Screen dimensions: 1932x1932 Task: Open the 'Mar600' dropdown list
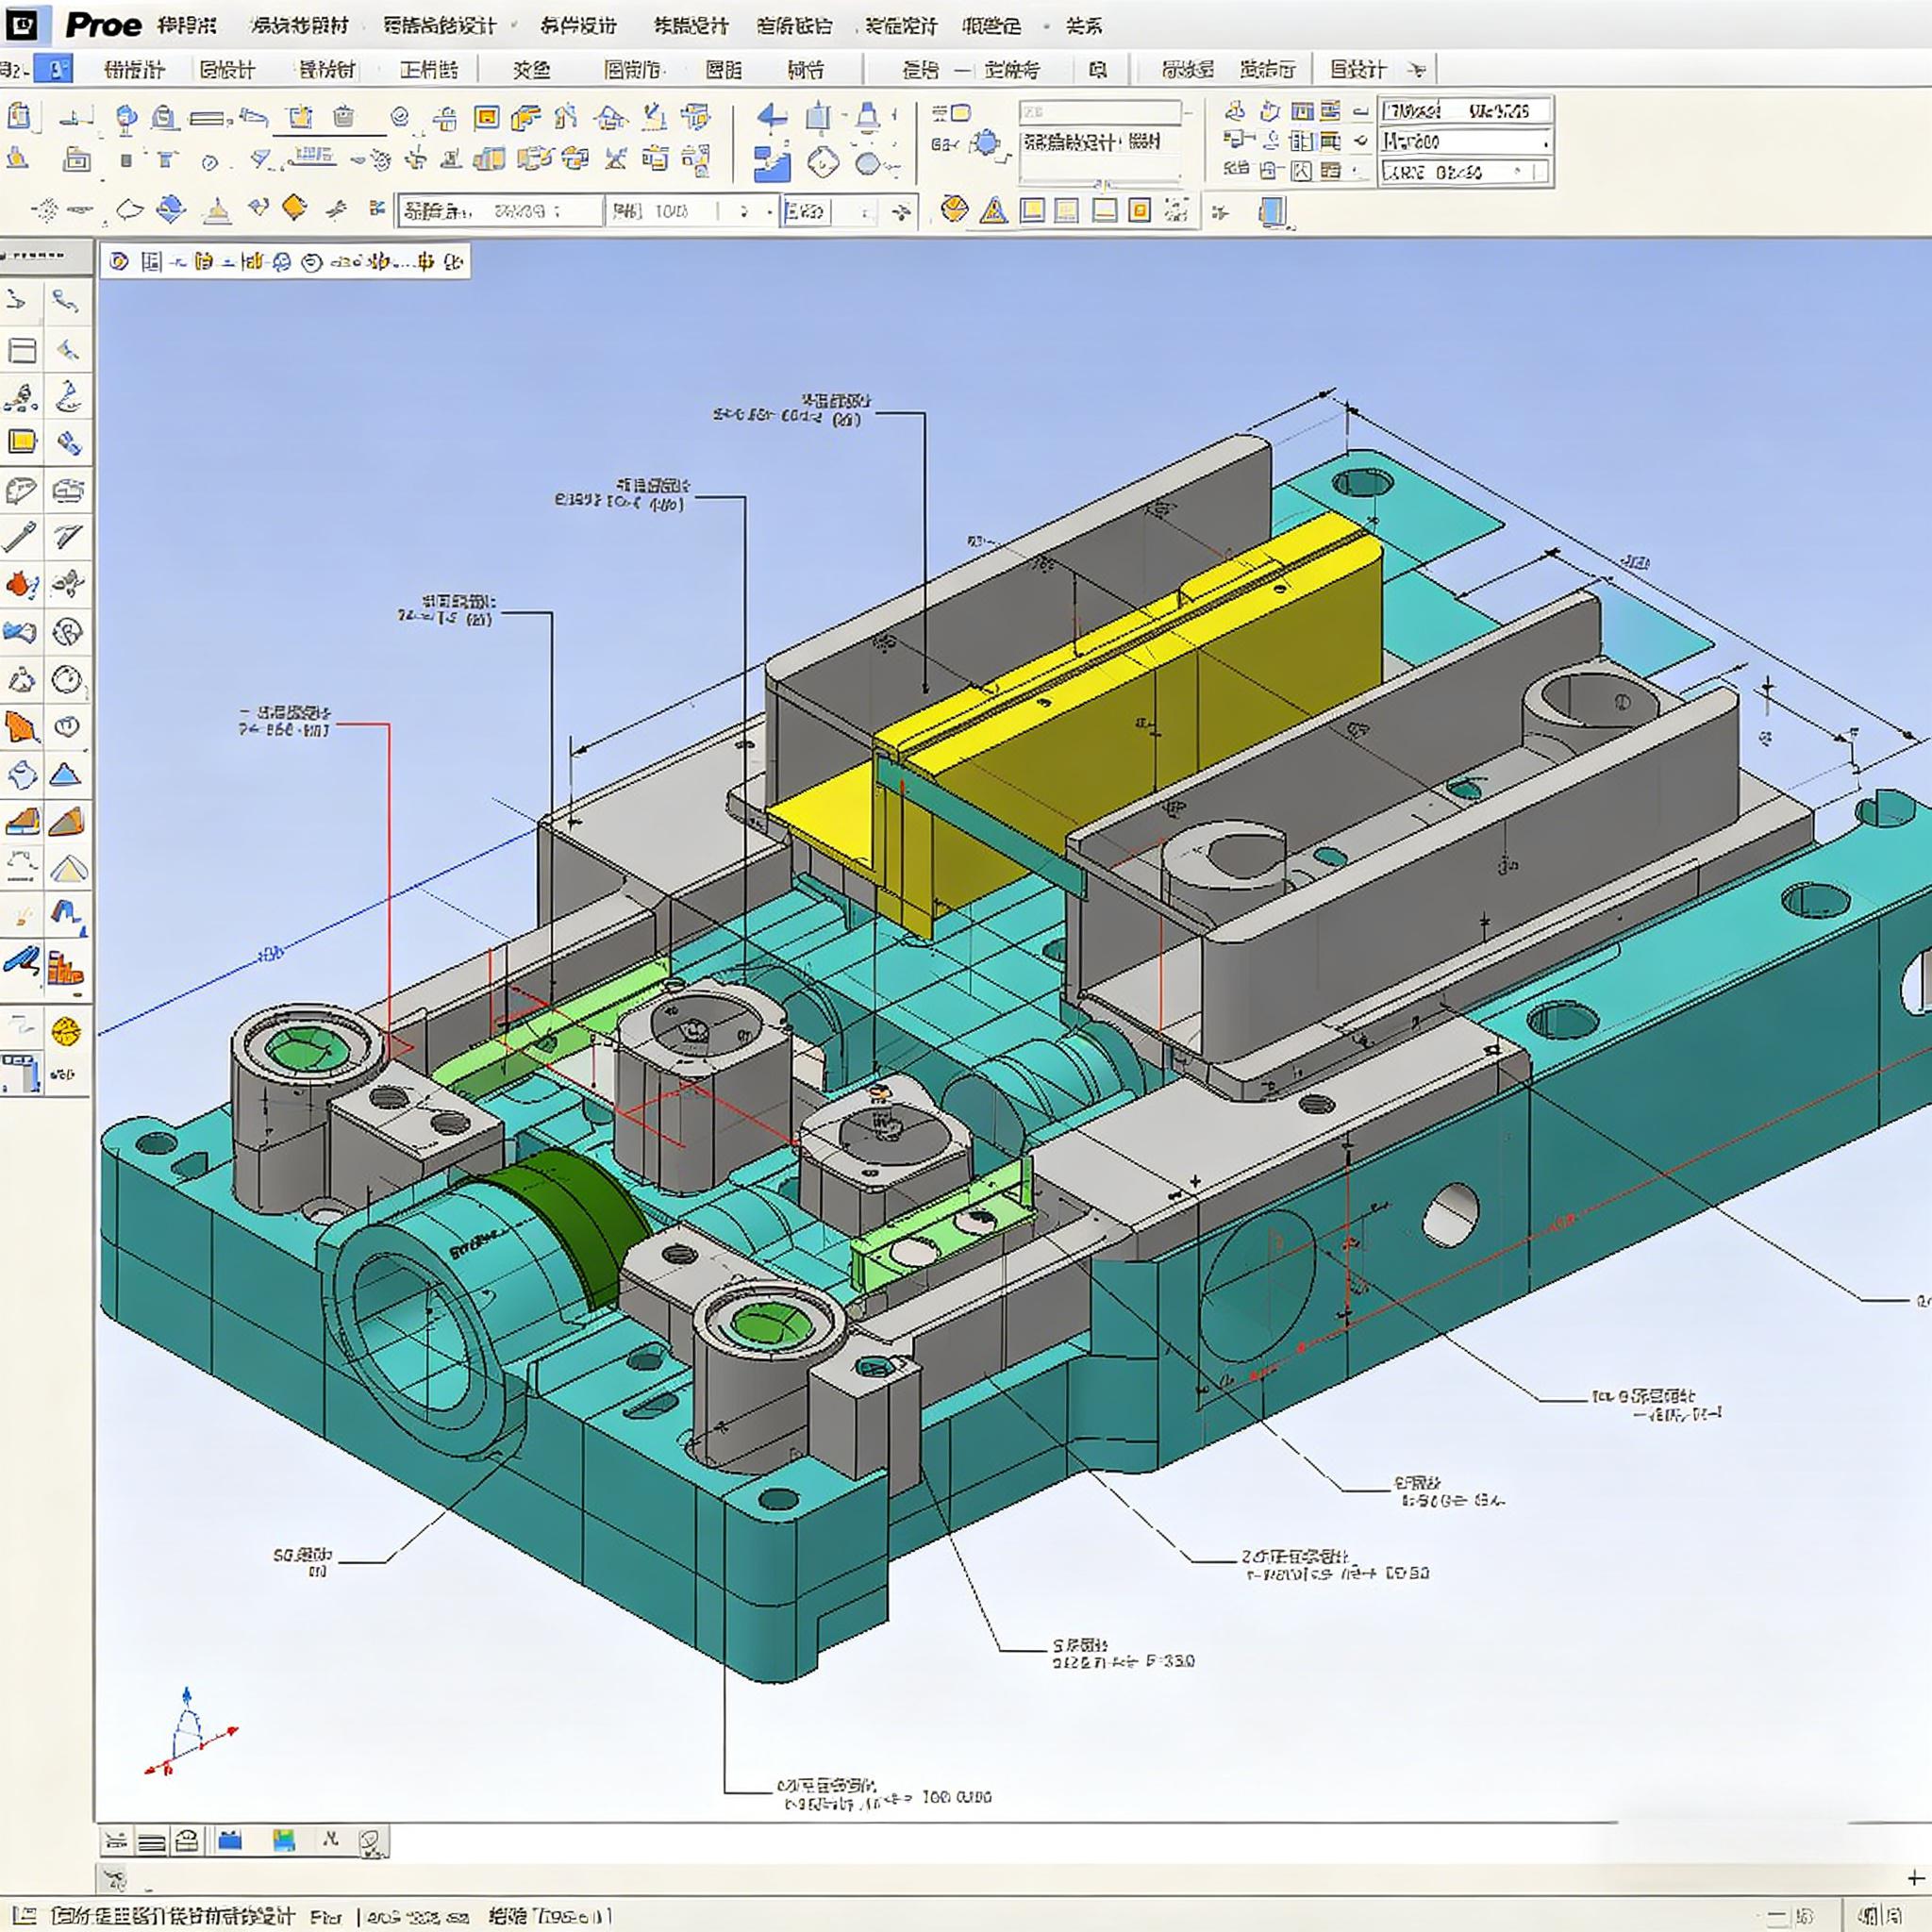[1546, 142]
